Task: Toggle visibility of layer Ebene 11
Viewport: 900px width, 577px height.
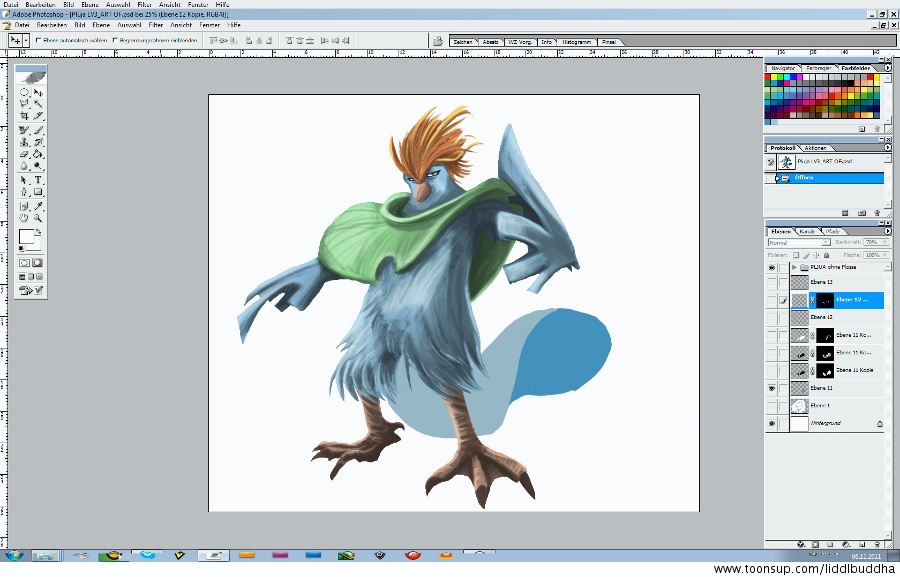Action: tap(771, 387)
